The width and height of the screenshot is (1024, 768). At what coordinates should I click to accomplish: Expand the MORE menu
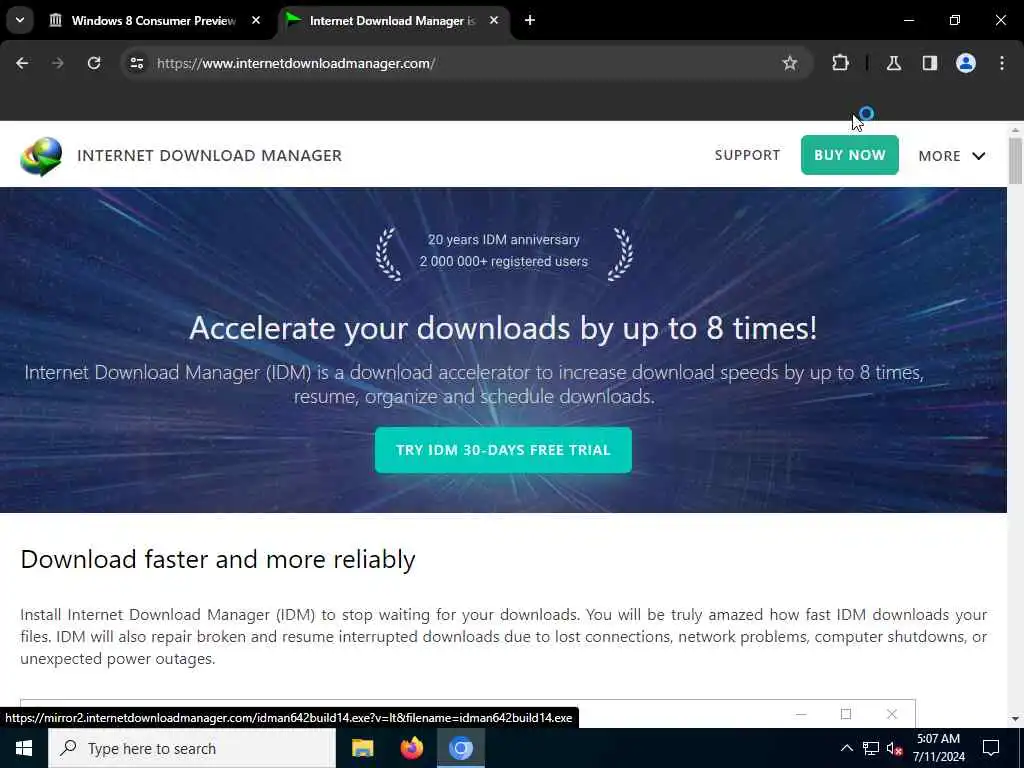(x=952, y=156)
